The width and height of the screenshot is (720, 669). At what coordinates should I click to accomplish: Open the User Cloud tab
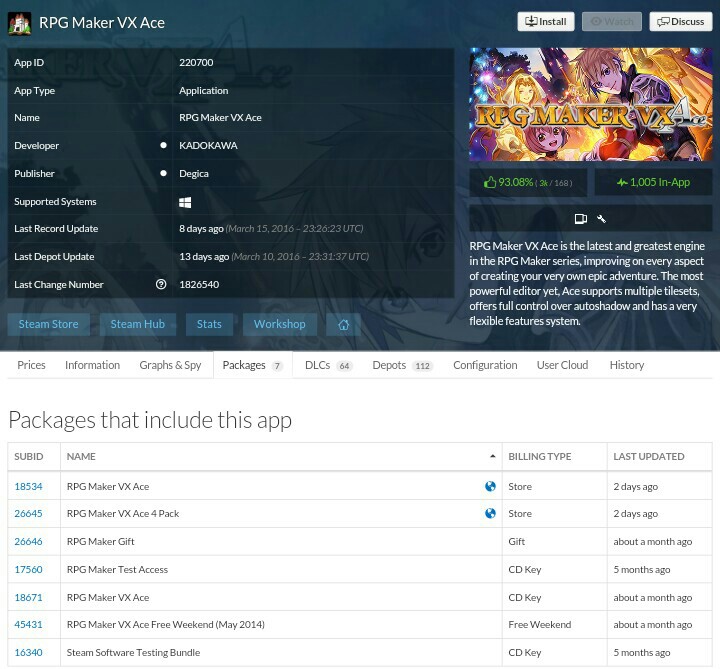562,365
